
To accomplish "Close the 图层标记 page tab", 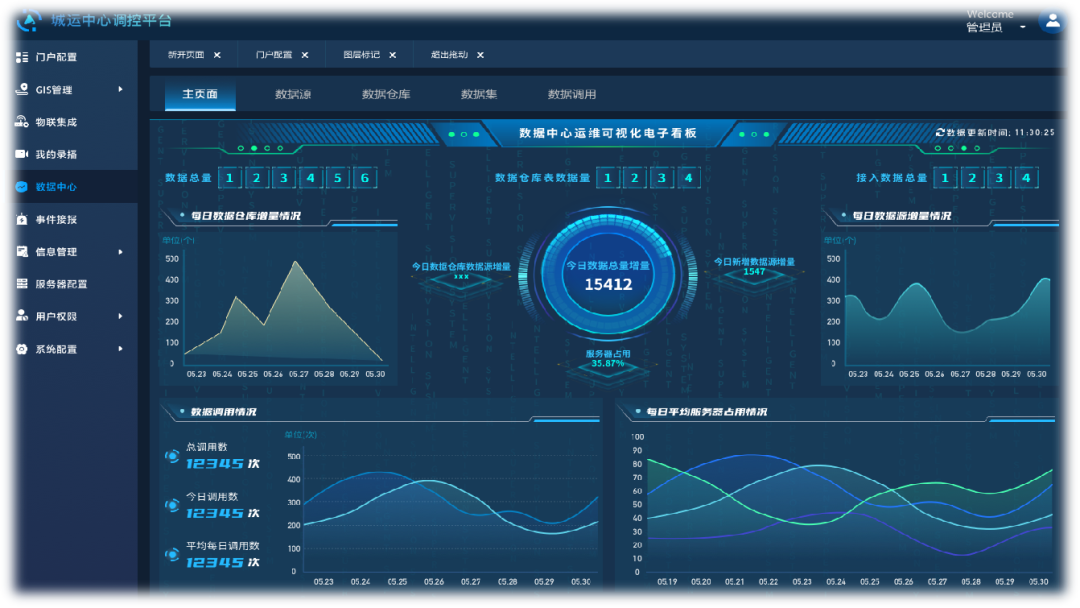I will tap(393, 55).
